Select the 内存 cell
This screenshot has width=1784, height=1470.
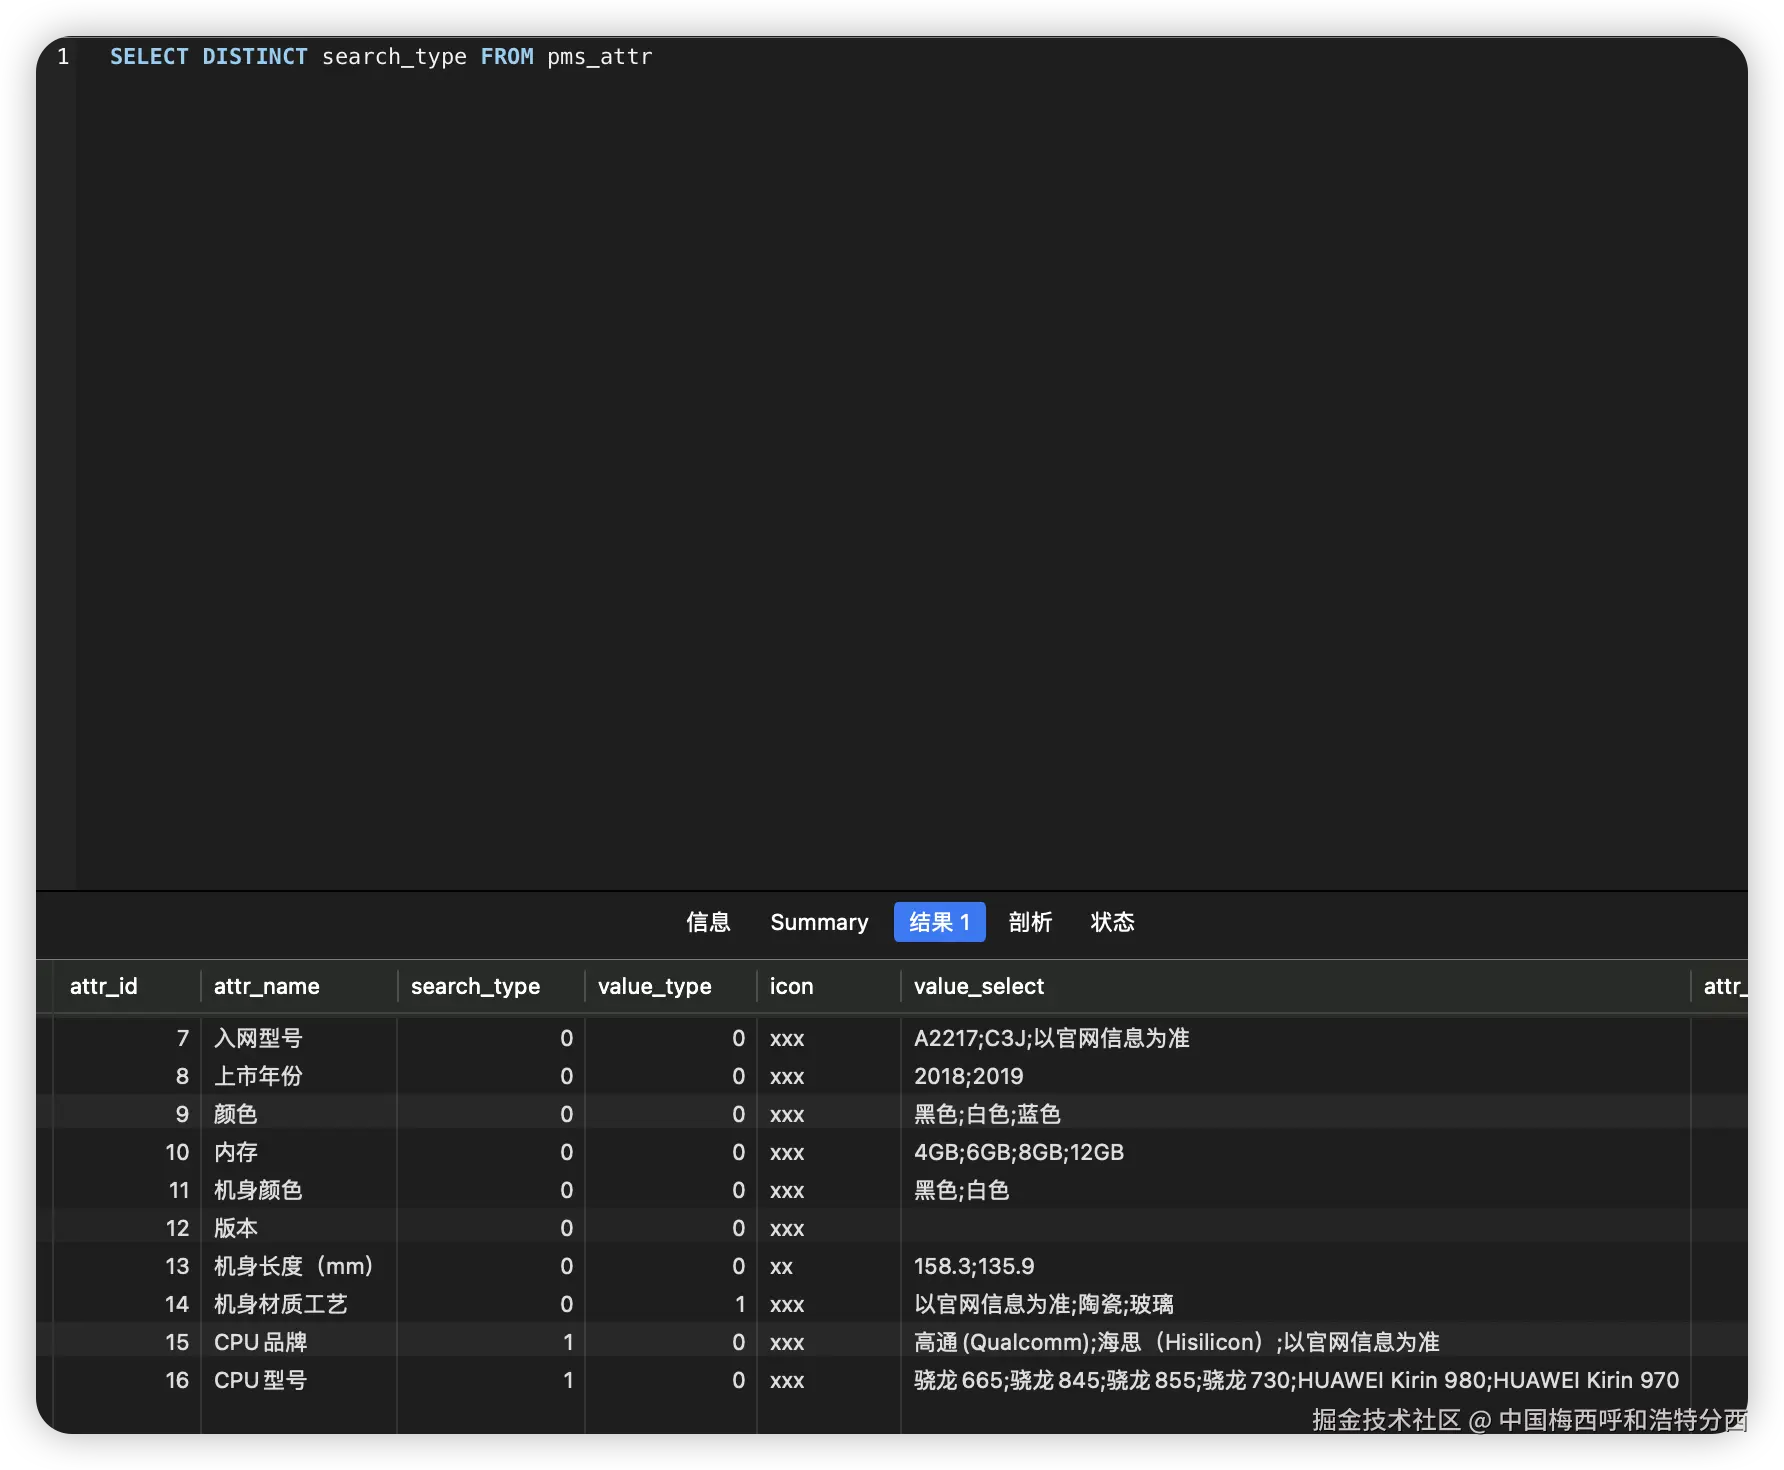click(x=298, y=1152)
